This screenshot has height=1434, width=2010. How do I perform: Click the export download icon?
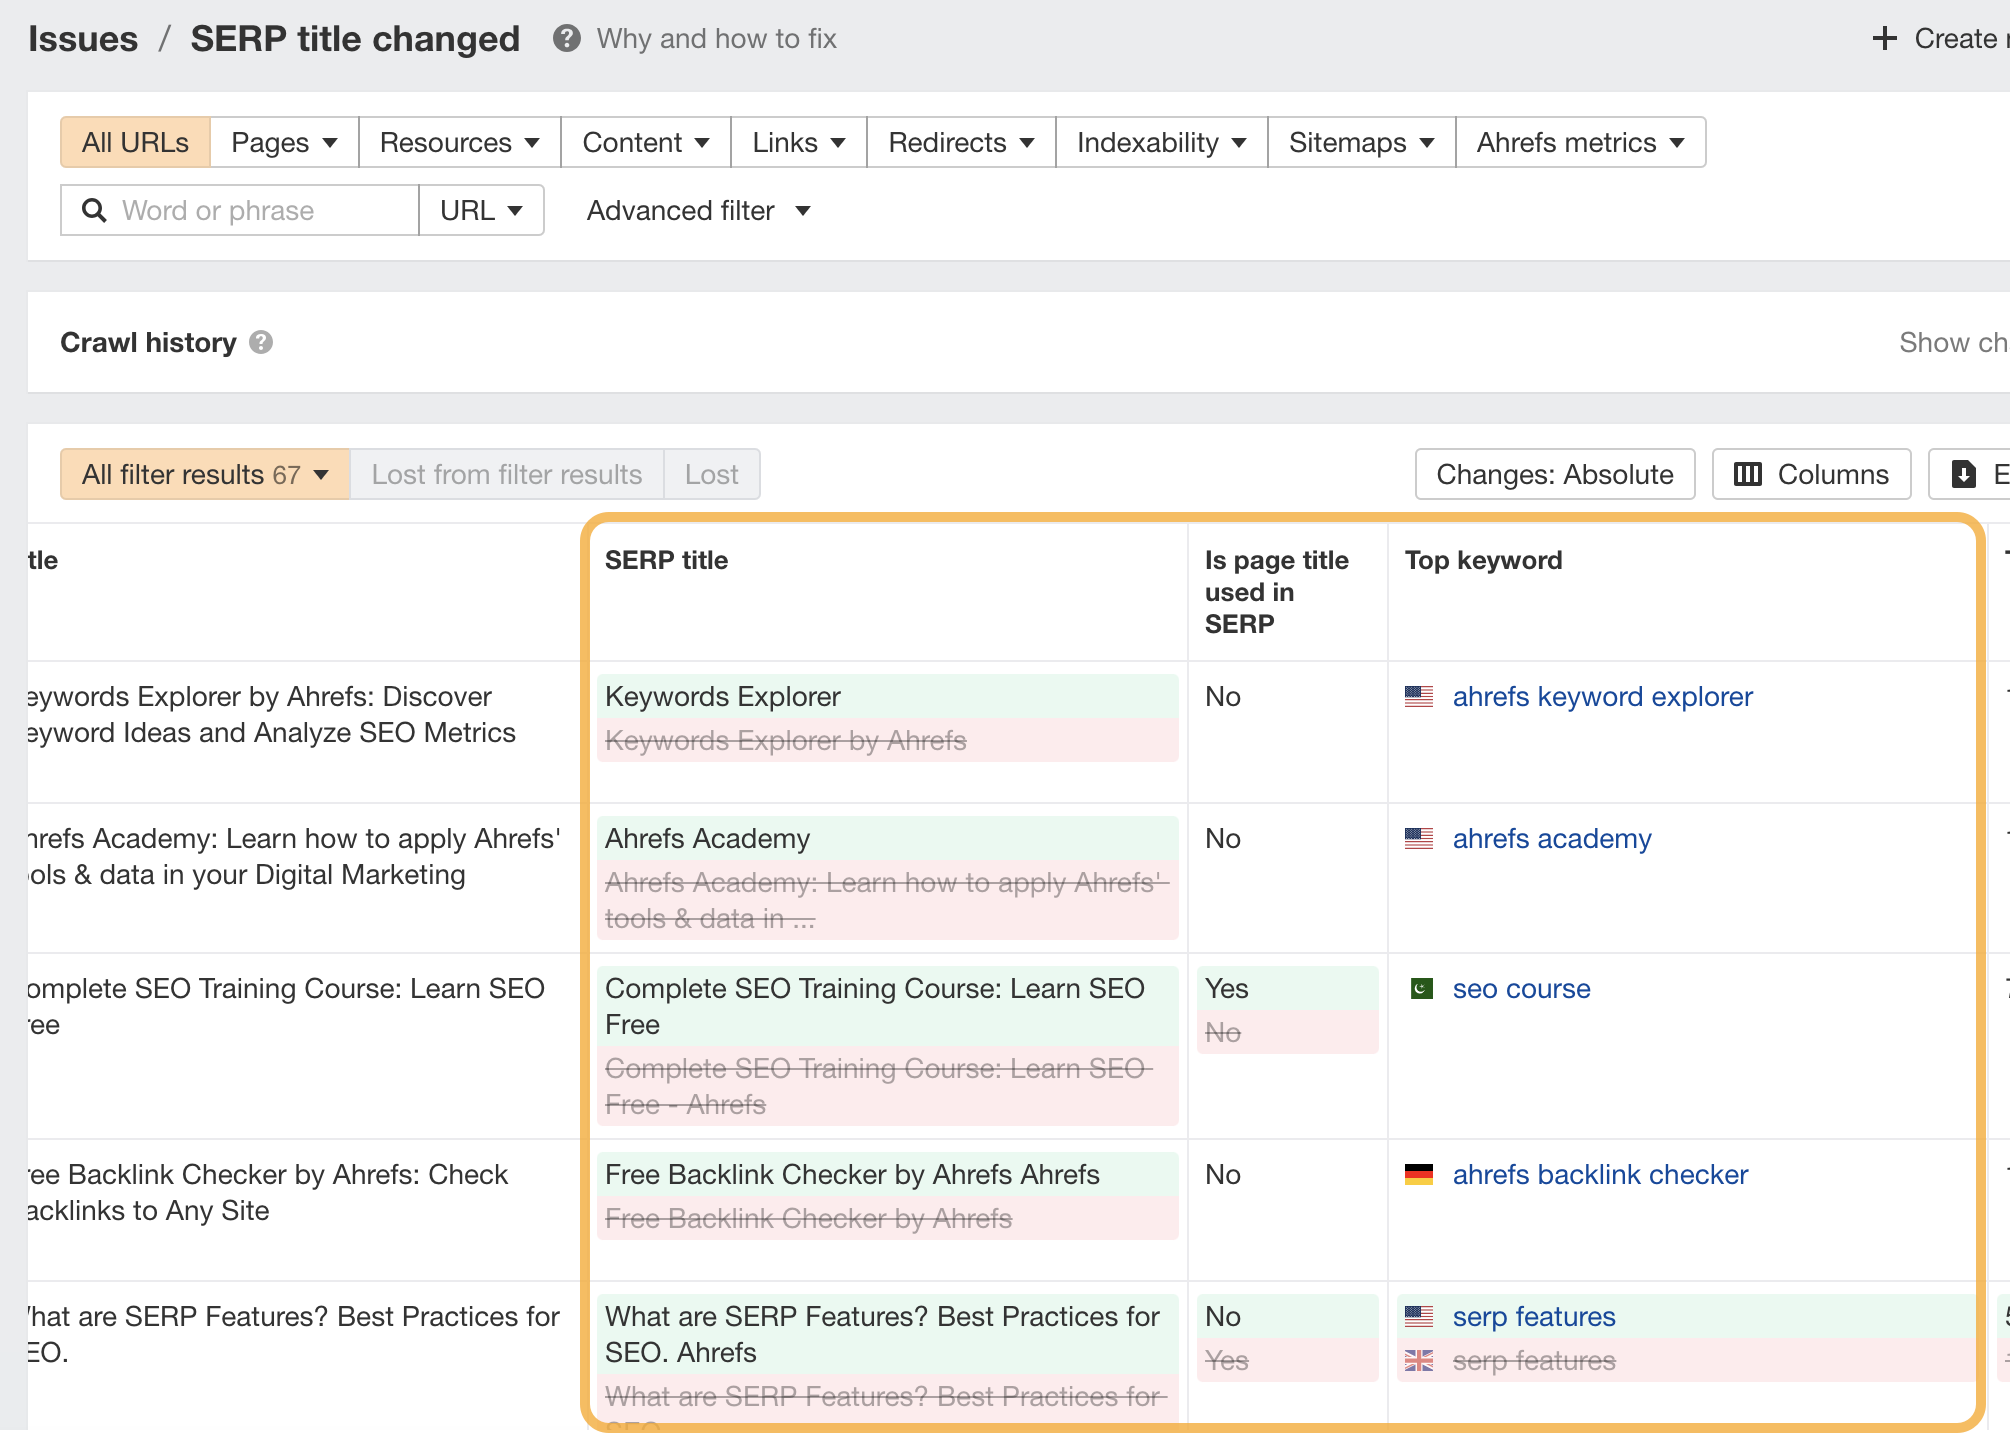point(1963,474)
